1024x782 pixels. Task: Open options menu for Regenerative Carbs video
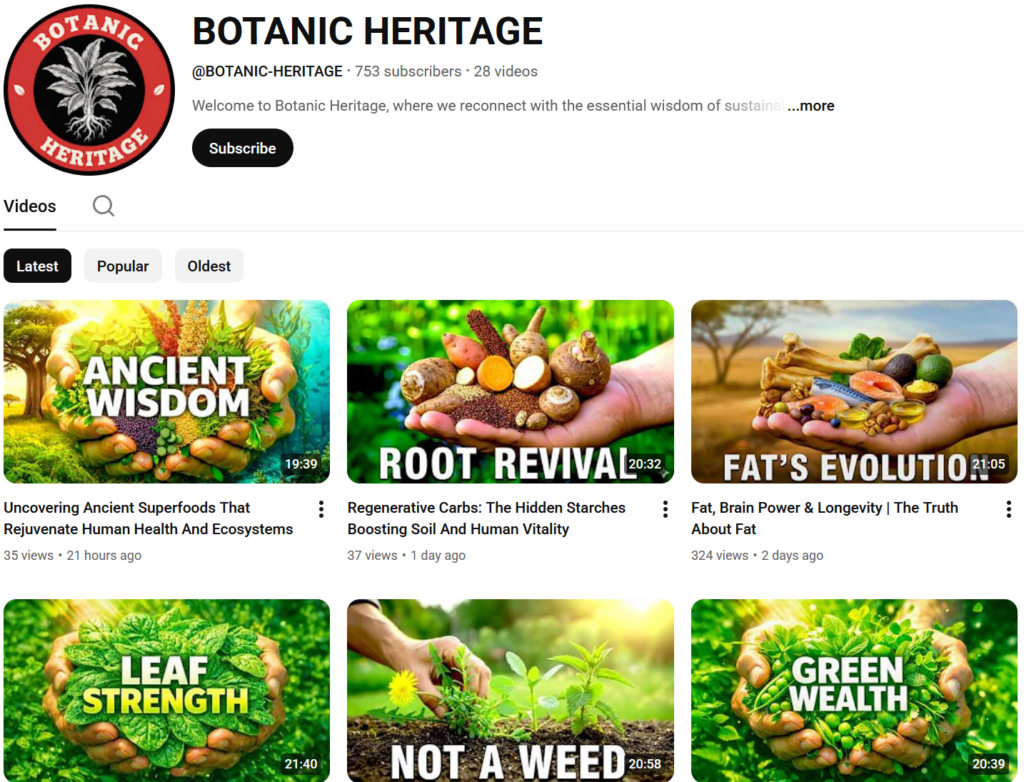[665, 510]
